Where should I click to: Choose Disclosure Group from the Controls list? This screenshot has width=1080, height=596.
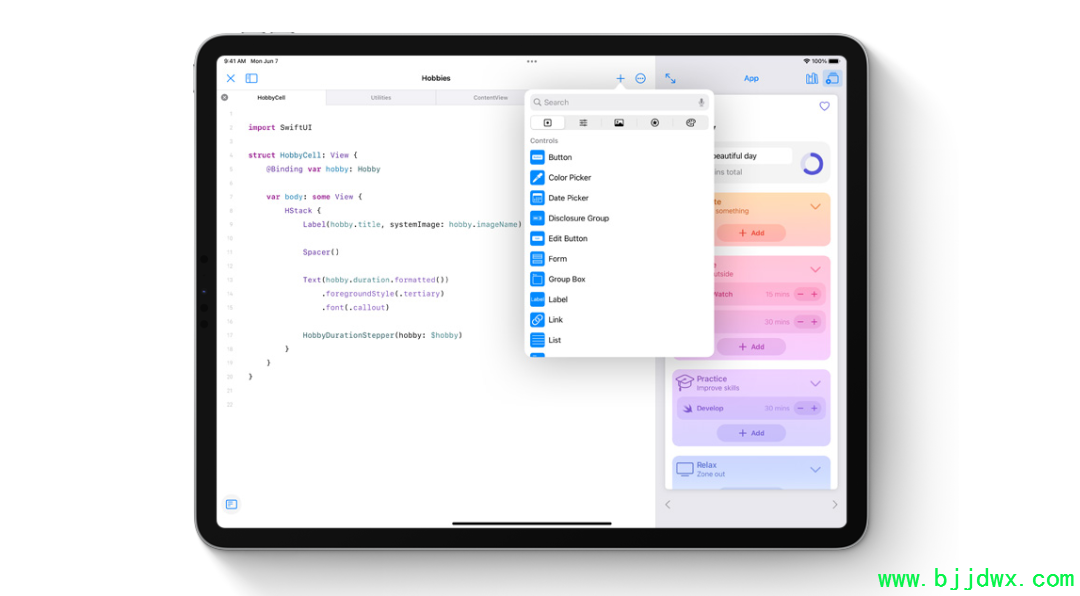619,218
